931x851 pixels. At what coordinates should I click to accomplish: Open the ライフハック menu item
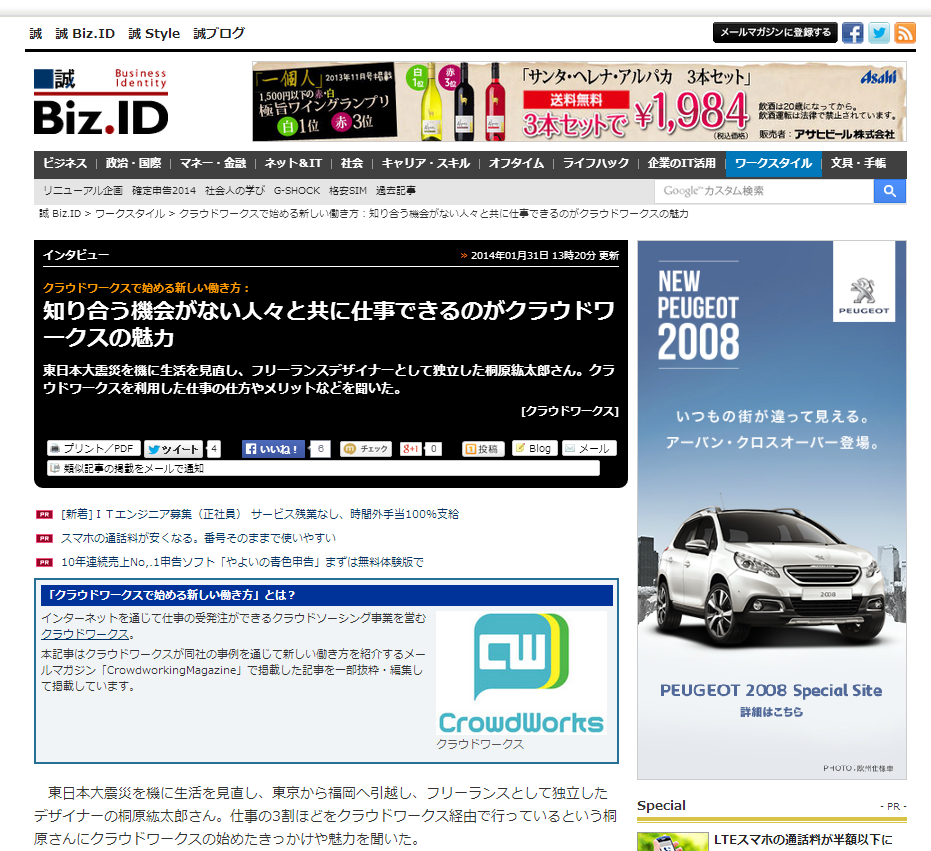click(x=596, y=163)
